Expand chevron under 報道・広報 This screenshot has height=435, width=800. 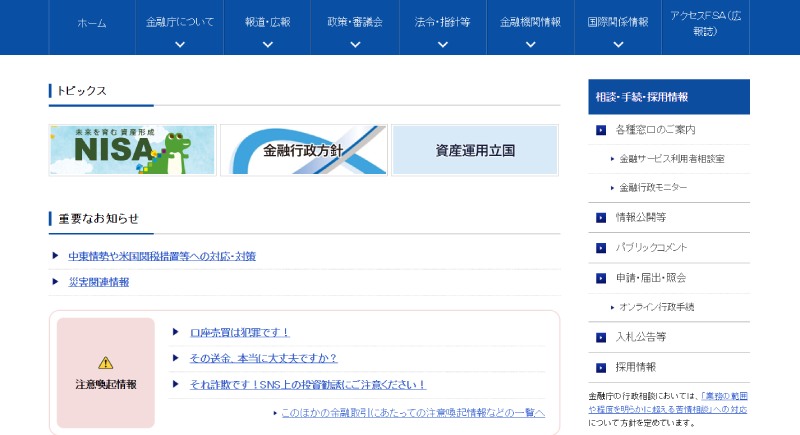[x=267, y=44]
